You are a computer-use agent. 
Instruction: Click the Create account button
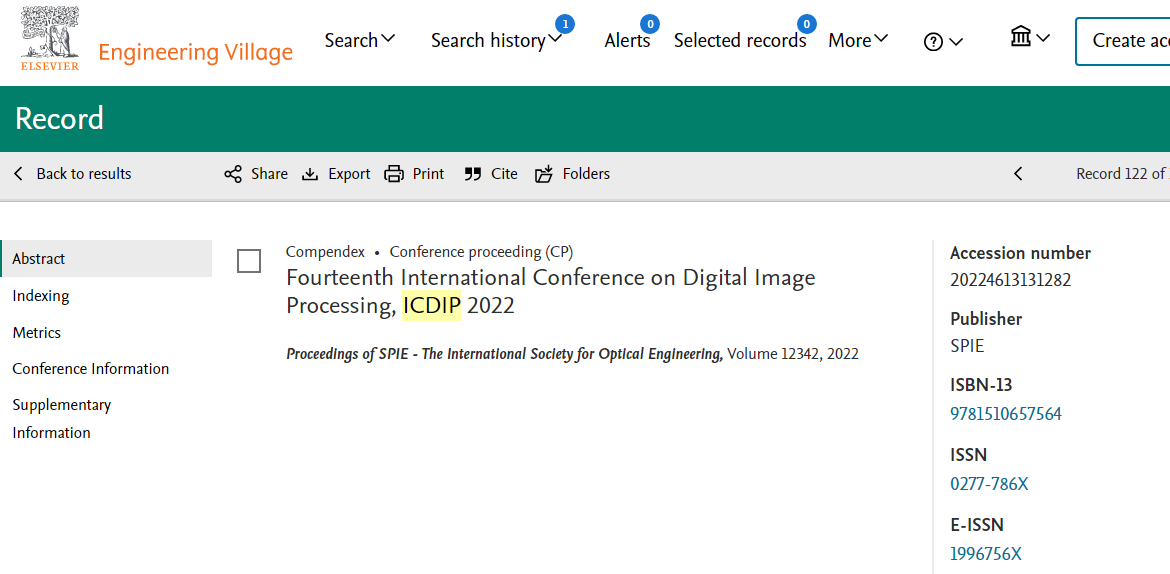(1122, 41)
